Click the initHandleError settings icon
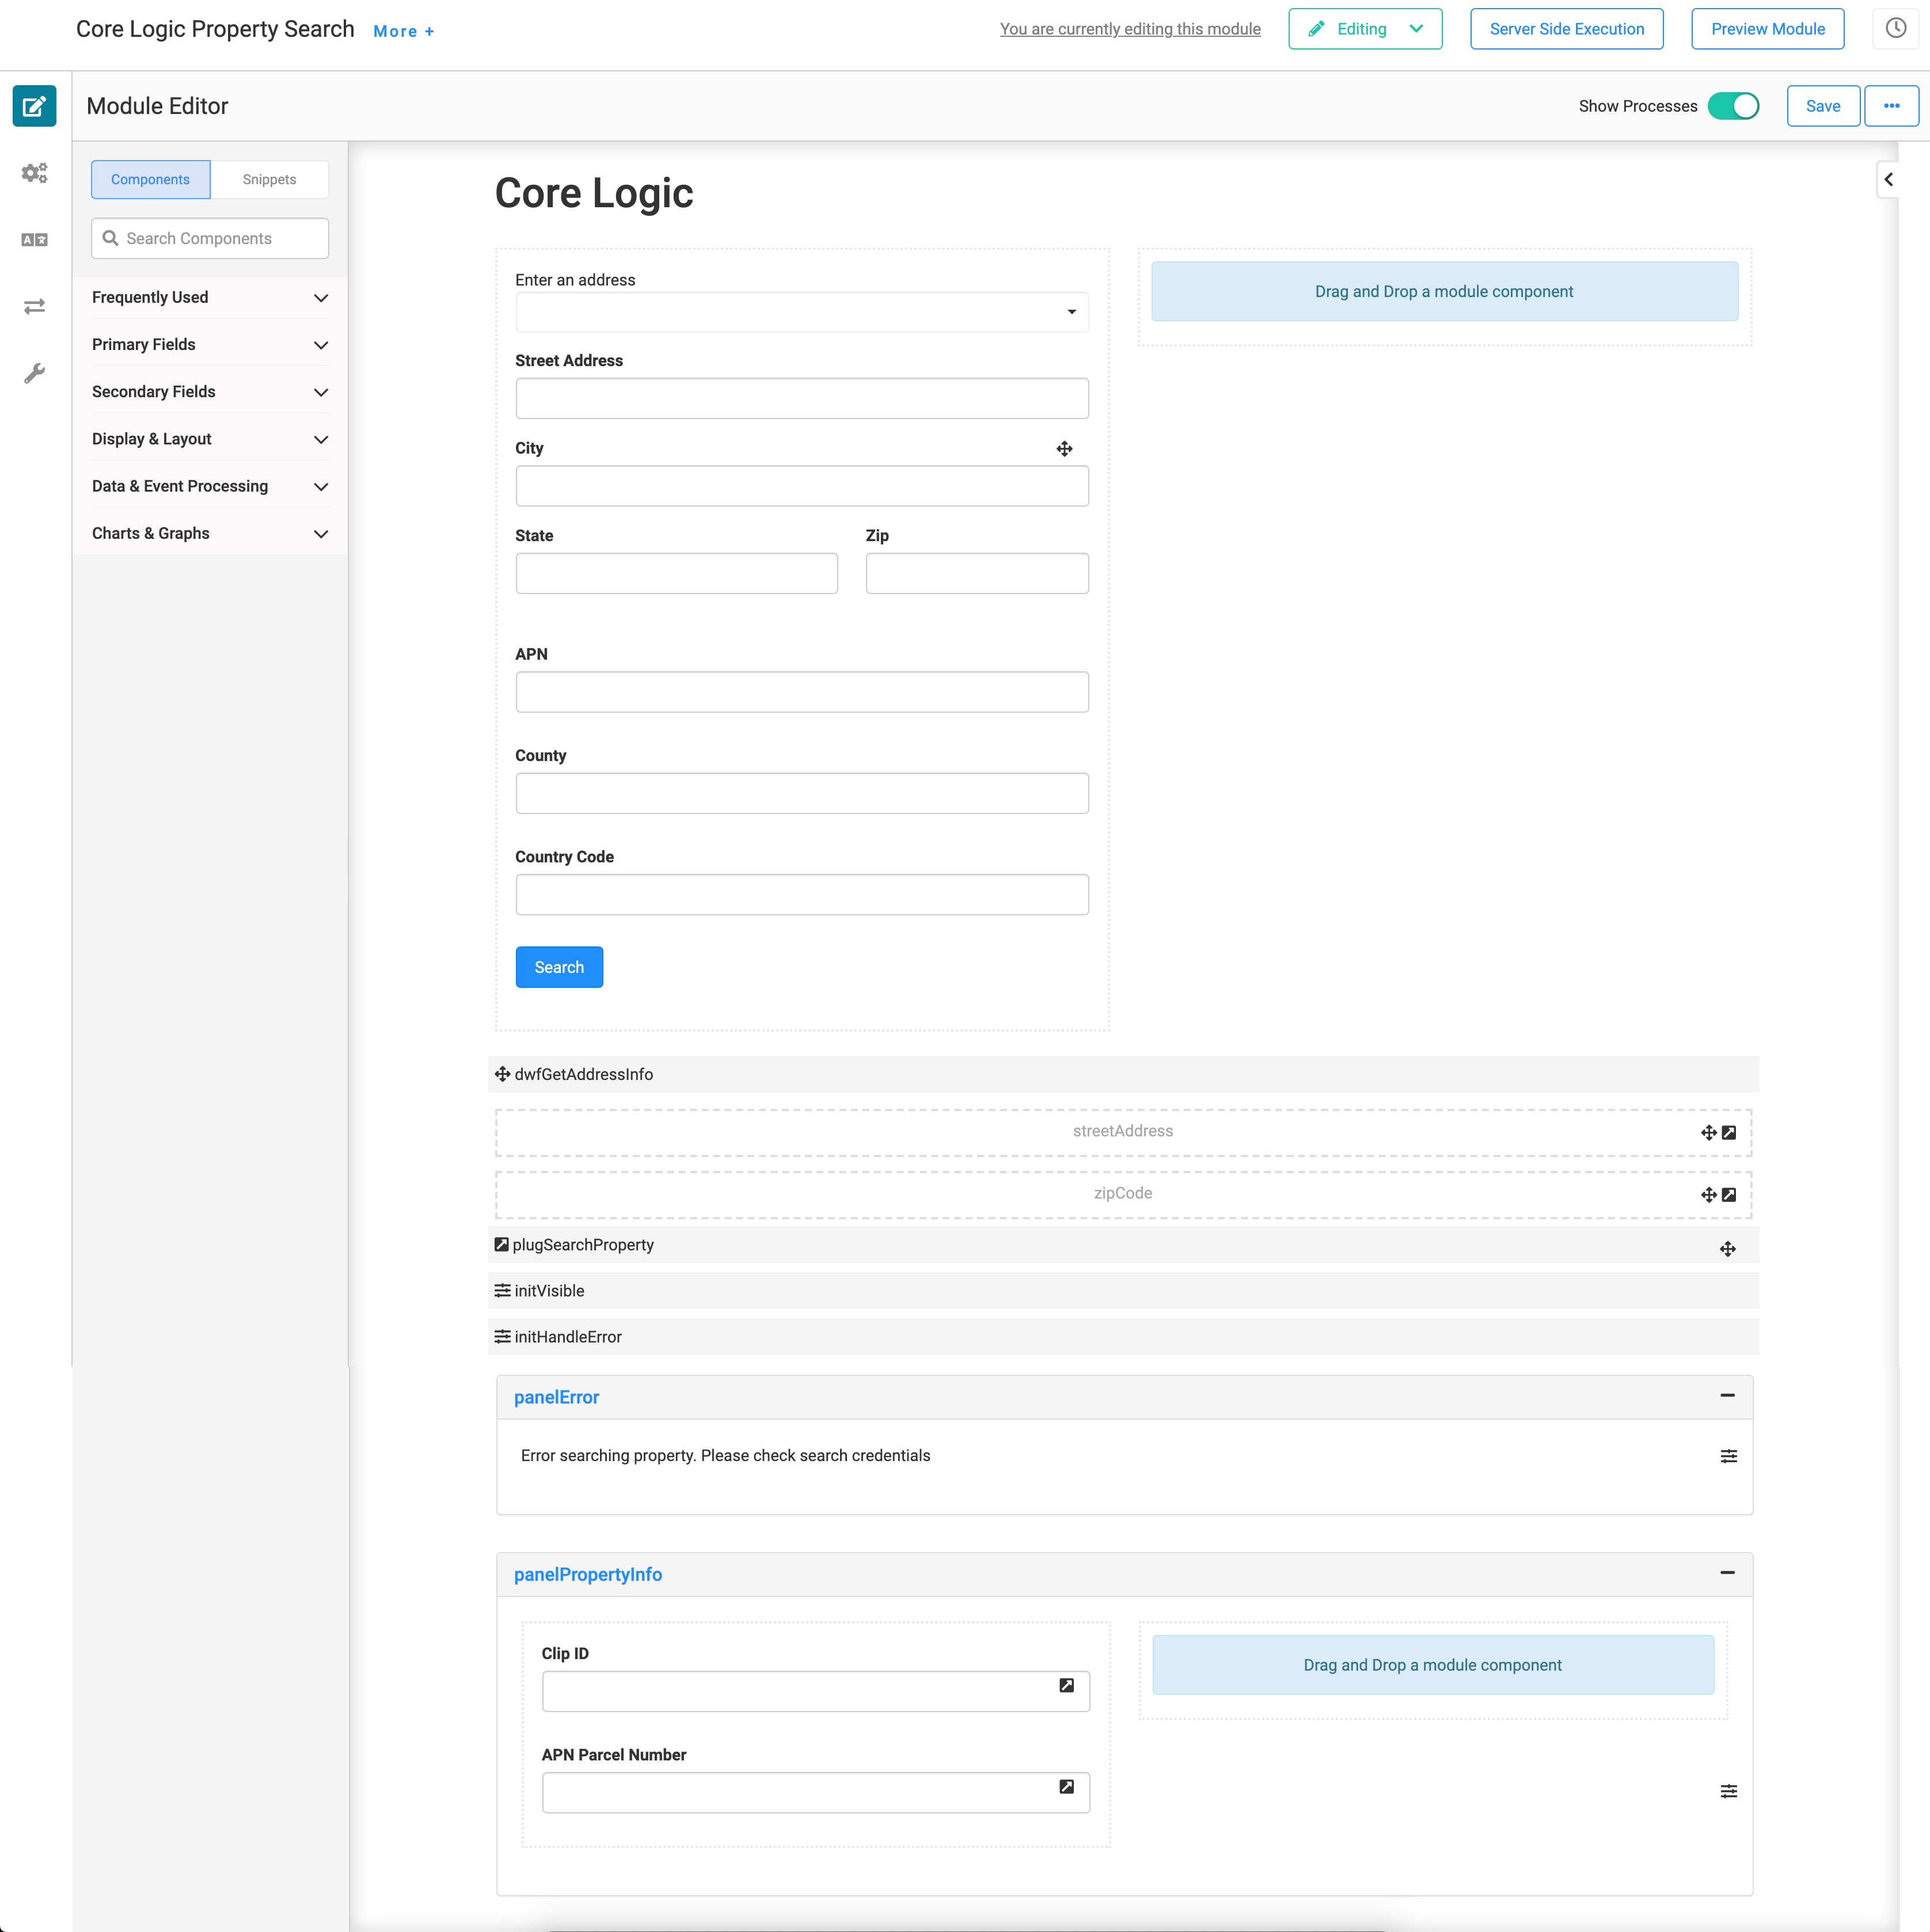This screenshot has height=1932, width=1930. 502,1337
